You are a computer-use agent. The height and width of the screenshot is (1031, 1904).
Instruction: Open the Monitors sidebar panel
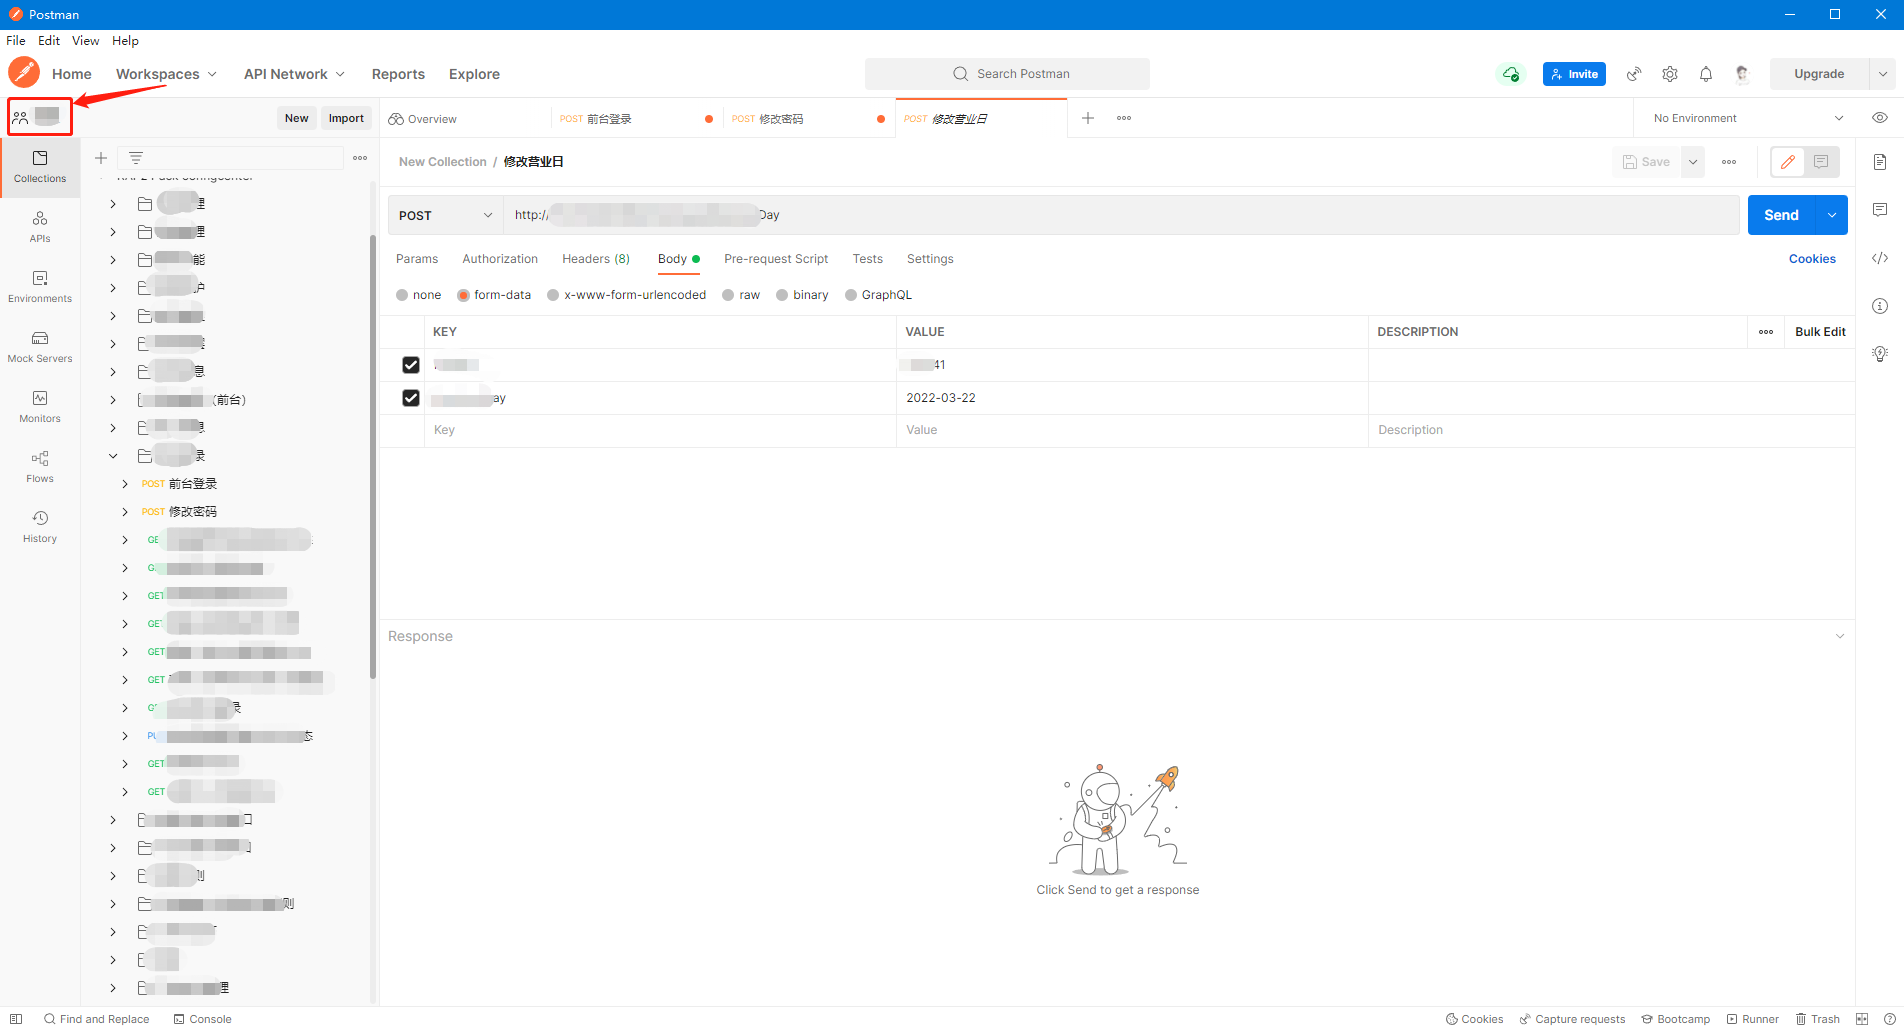pos(40,407)
